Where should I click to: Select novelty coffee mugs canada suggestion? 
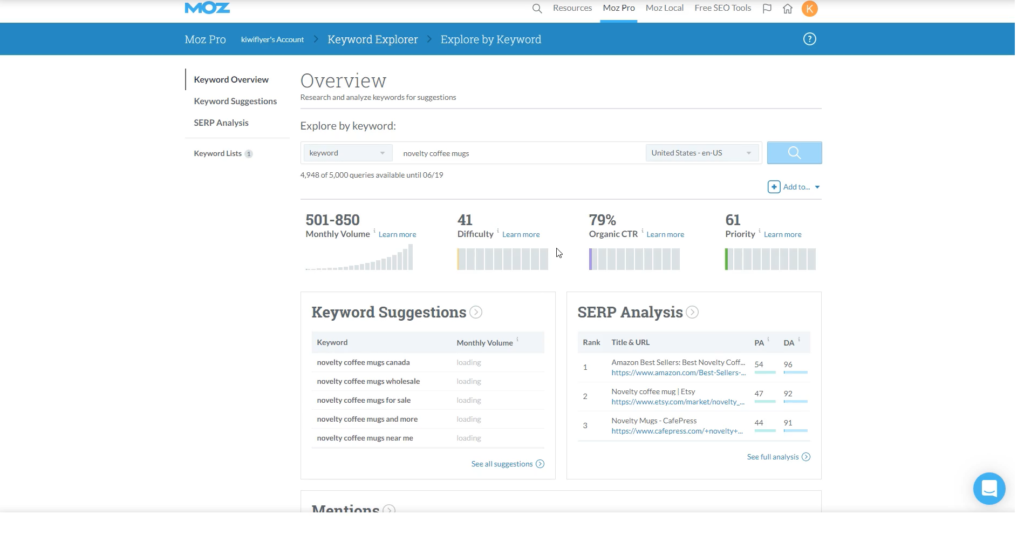[363, 363]
